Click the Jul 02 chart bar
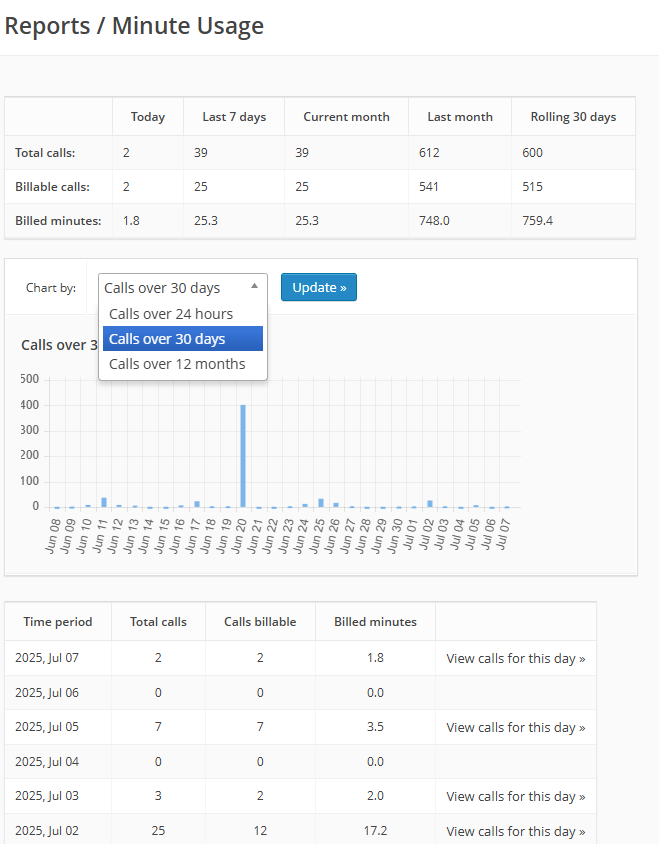This screenshot has width=659, height=844. tap(430, 504)
